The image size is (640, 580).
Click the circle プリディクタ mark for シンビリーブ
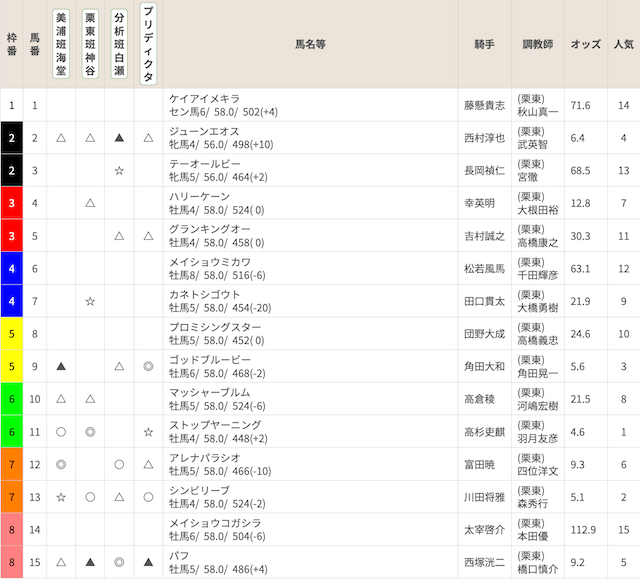(148, 497)
